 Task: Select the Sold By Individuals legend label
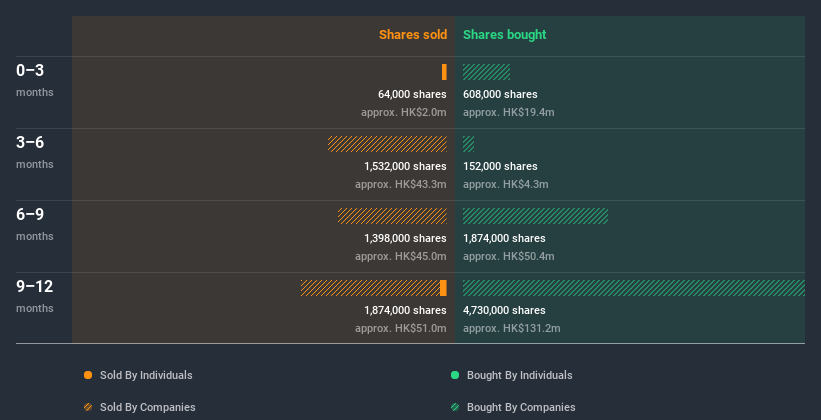(x=146, y=375)
